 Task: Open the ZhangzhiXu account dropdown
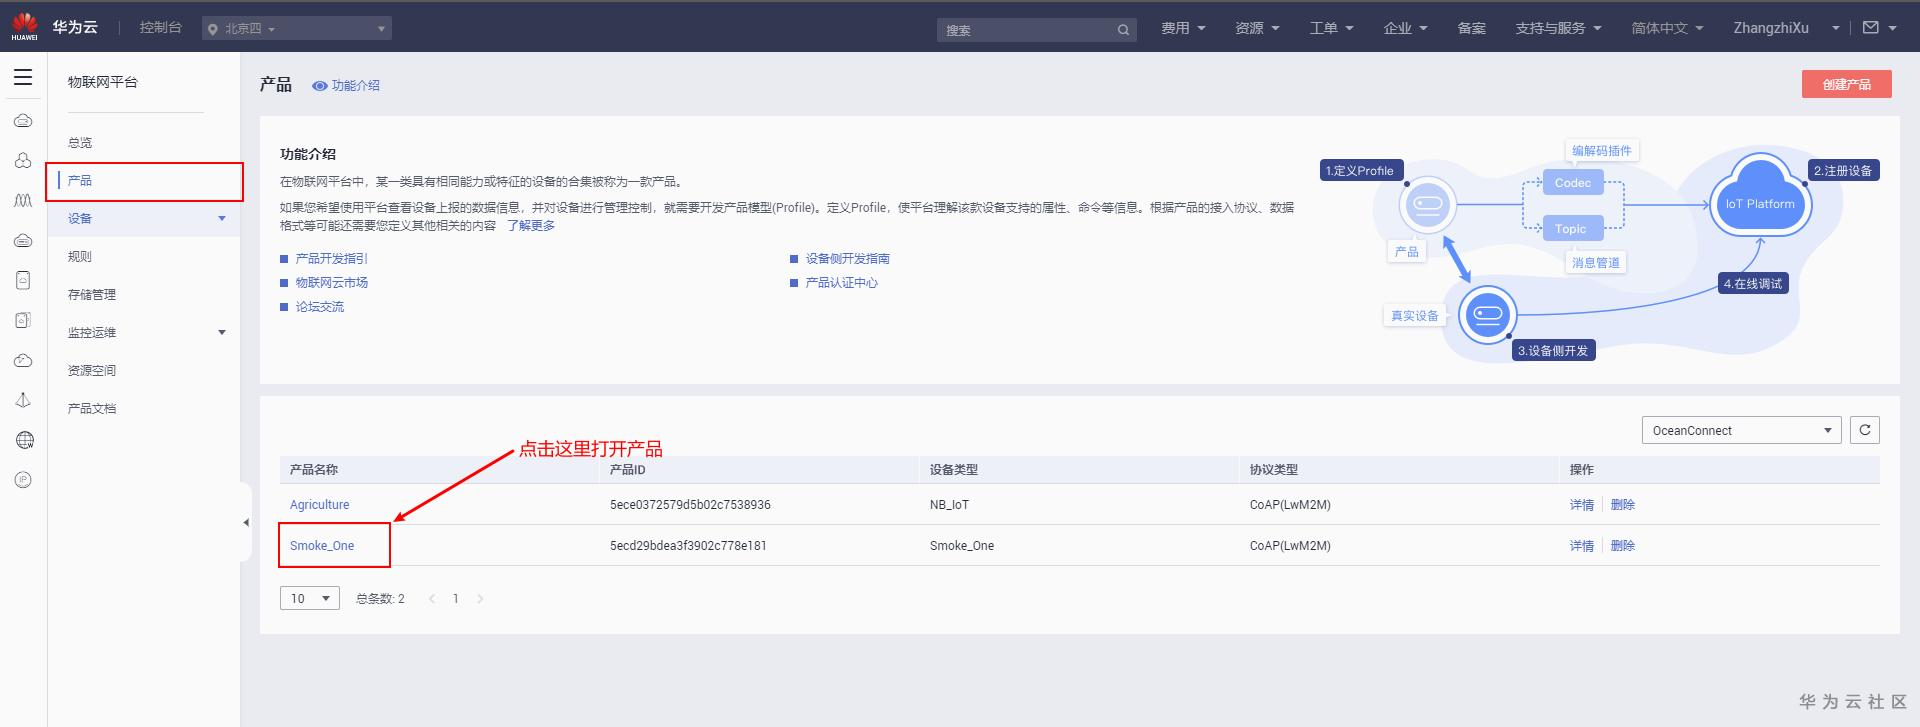[x=1786, y=28]
